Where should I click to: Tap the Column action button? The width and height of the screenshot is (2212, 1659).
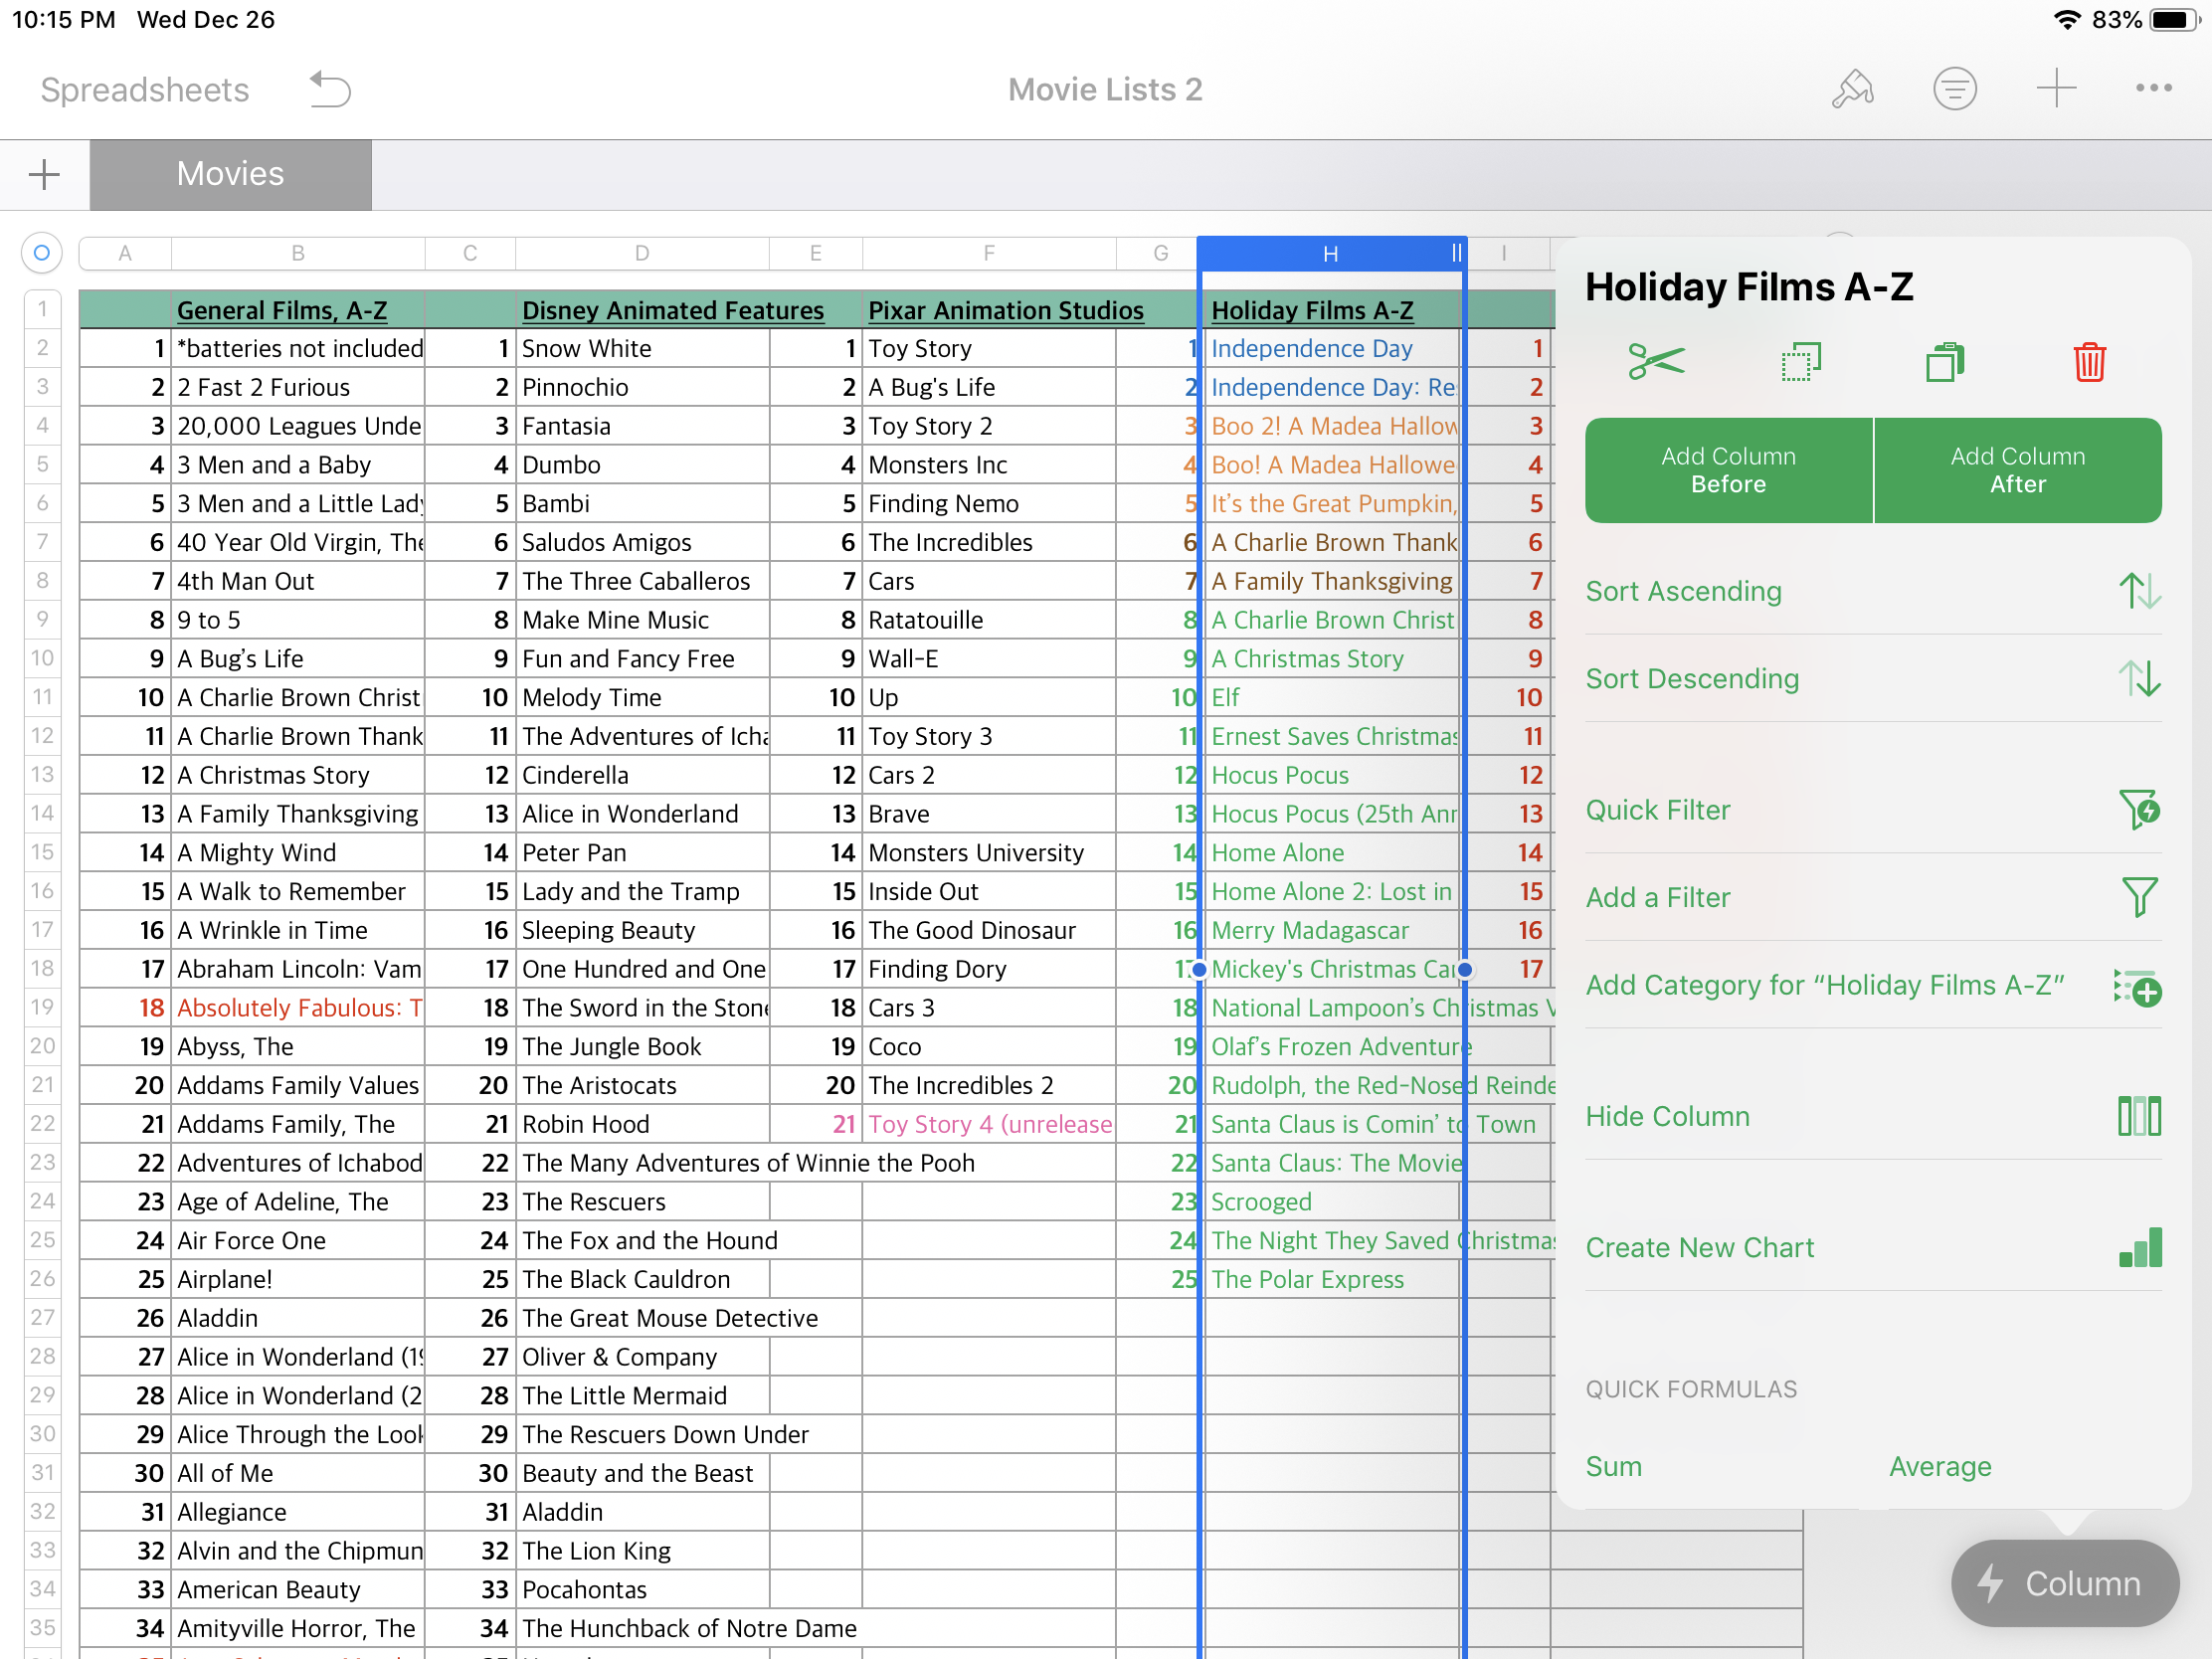(2064, 1584)
